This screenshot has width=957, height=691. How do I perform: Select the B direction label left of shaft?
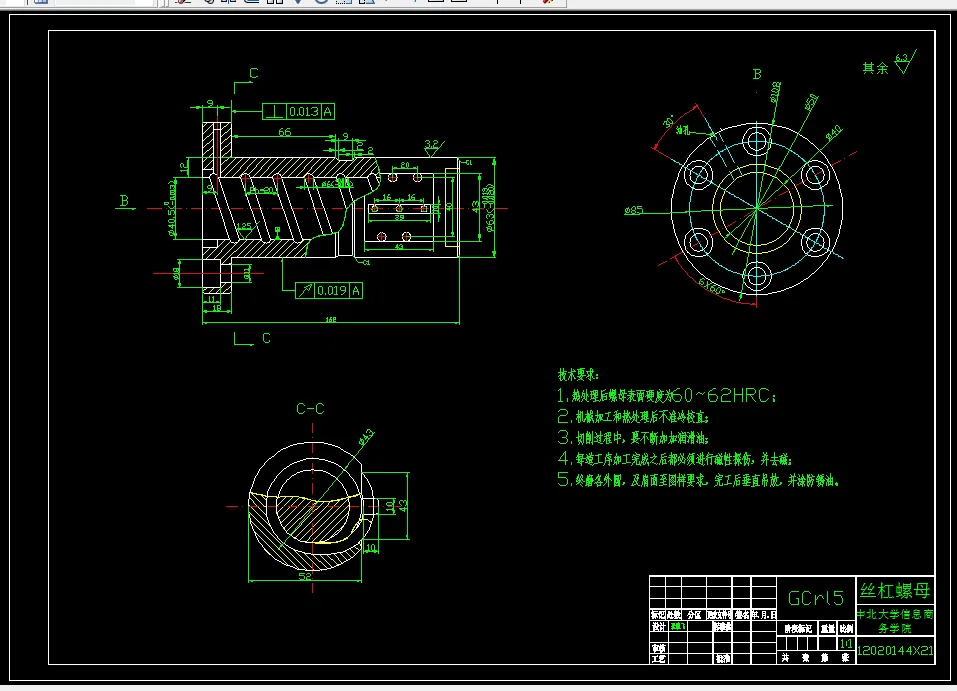pos(125,200)
